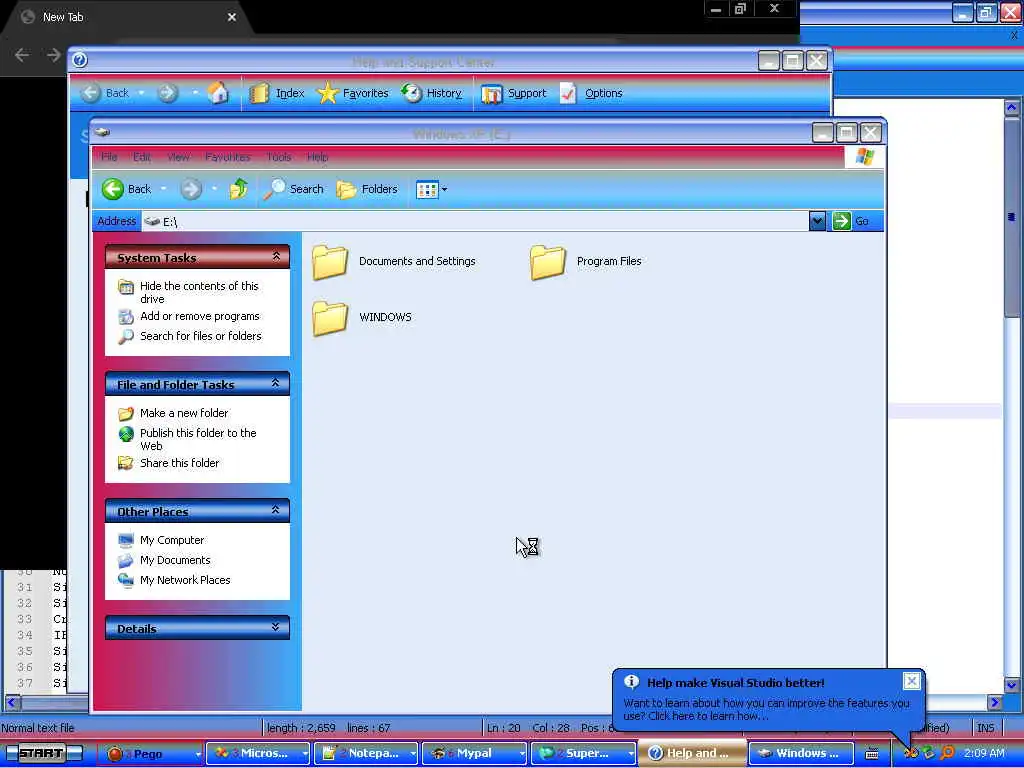Select the WINDOWS folder icon
The image size is (1024, 768).
pyautogui.click(x=330, y=317)
